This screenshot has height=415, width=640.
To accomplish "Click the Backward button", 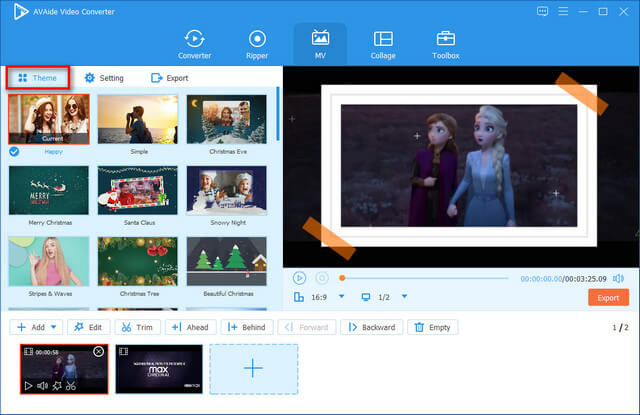I will click(371, 327).
